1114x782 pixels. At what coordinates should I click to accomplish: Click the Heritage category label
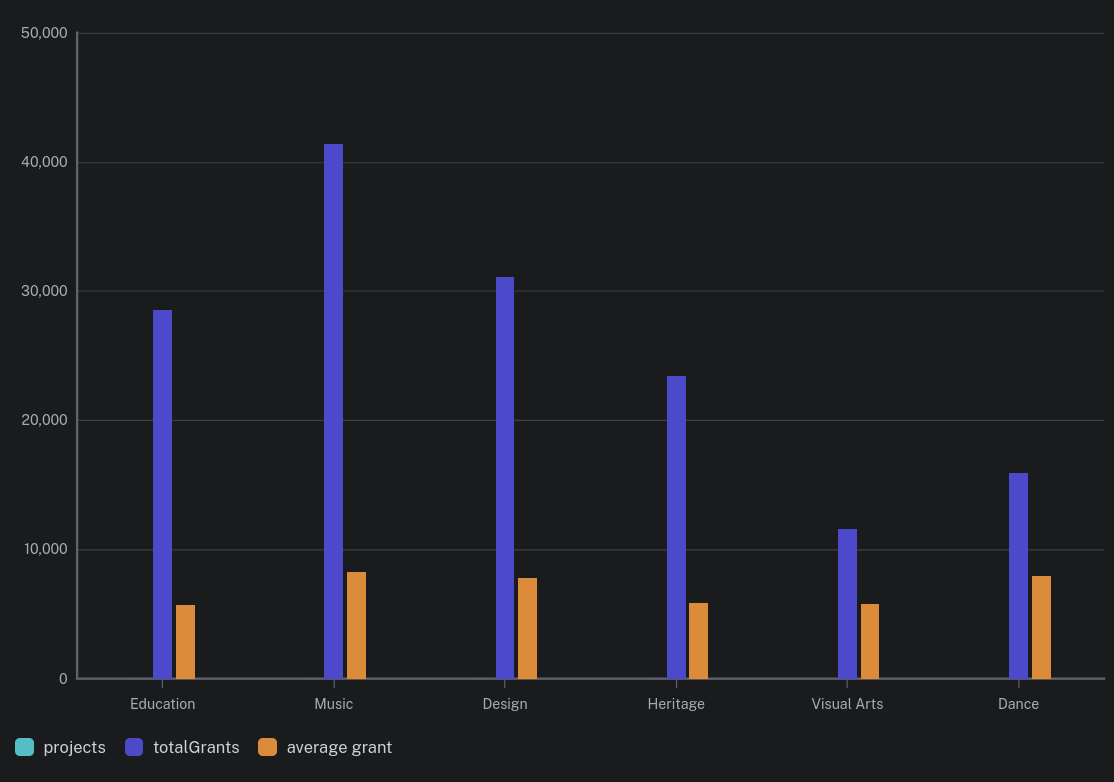(x=676, y=704)
